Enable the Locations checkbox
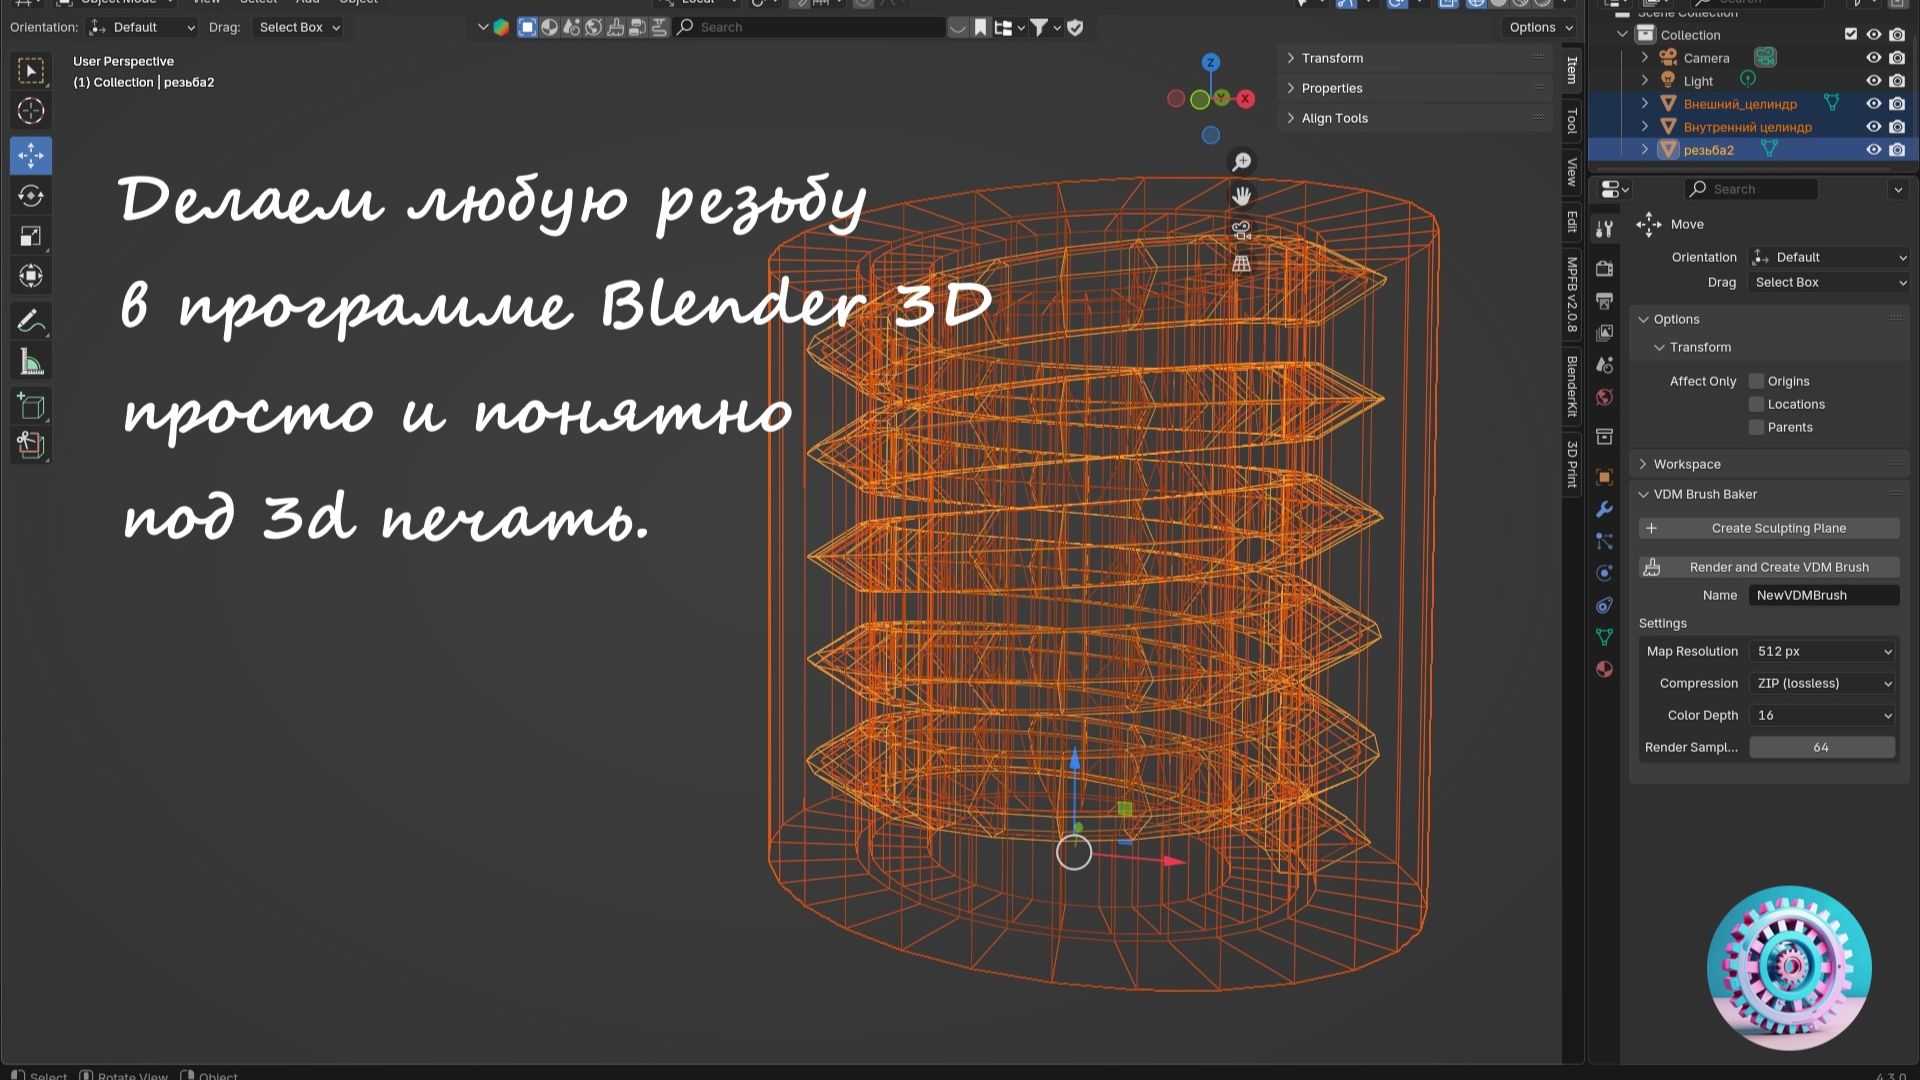Image resolution: width=1920 pixels, height=1080 pixels. (1756, 404)
